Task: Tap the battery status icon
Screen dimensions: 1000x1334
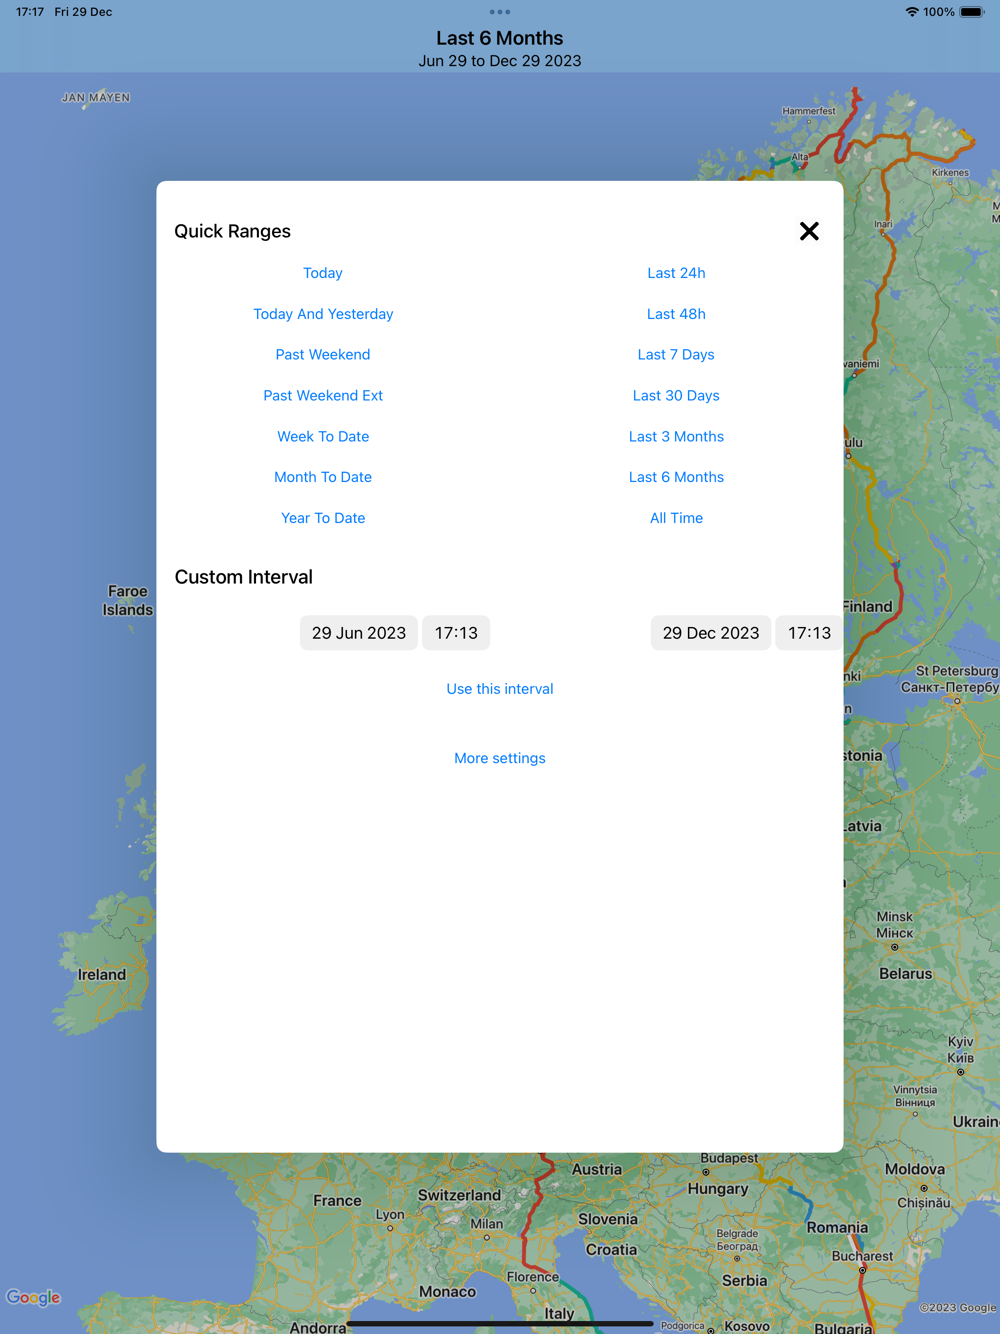Action: 972,12
